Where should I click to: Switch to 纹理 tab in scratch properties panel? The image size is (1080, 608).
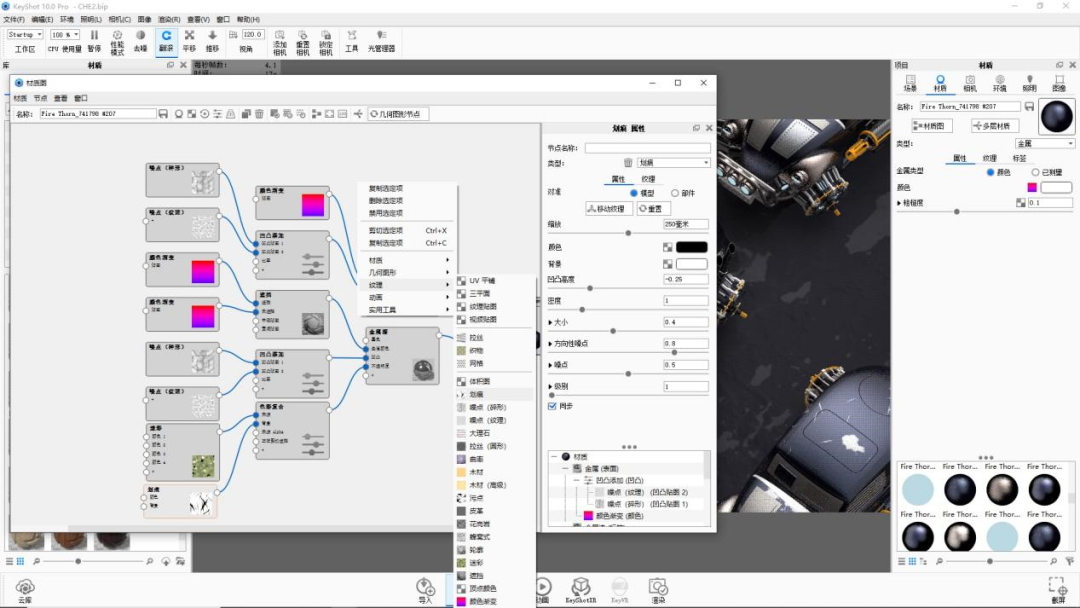point(648,179)
